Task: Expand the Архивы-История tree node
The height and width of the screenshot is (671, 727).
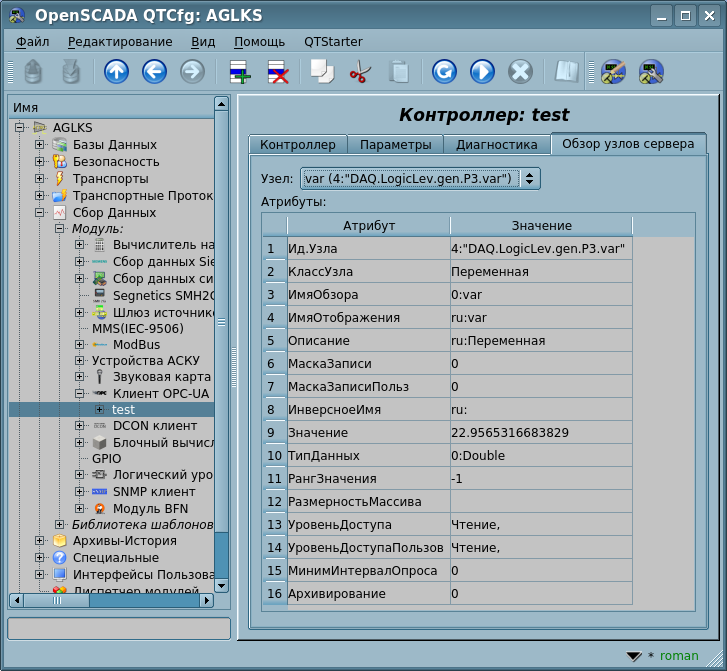Action: click(x=40, y=541)
